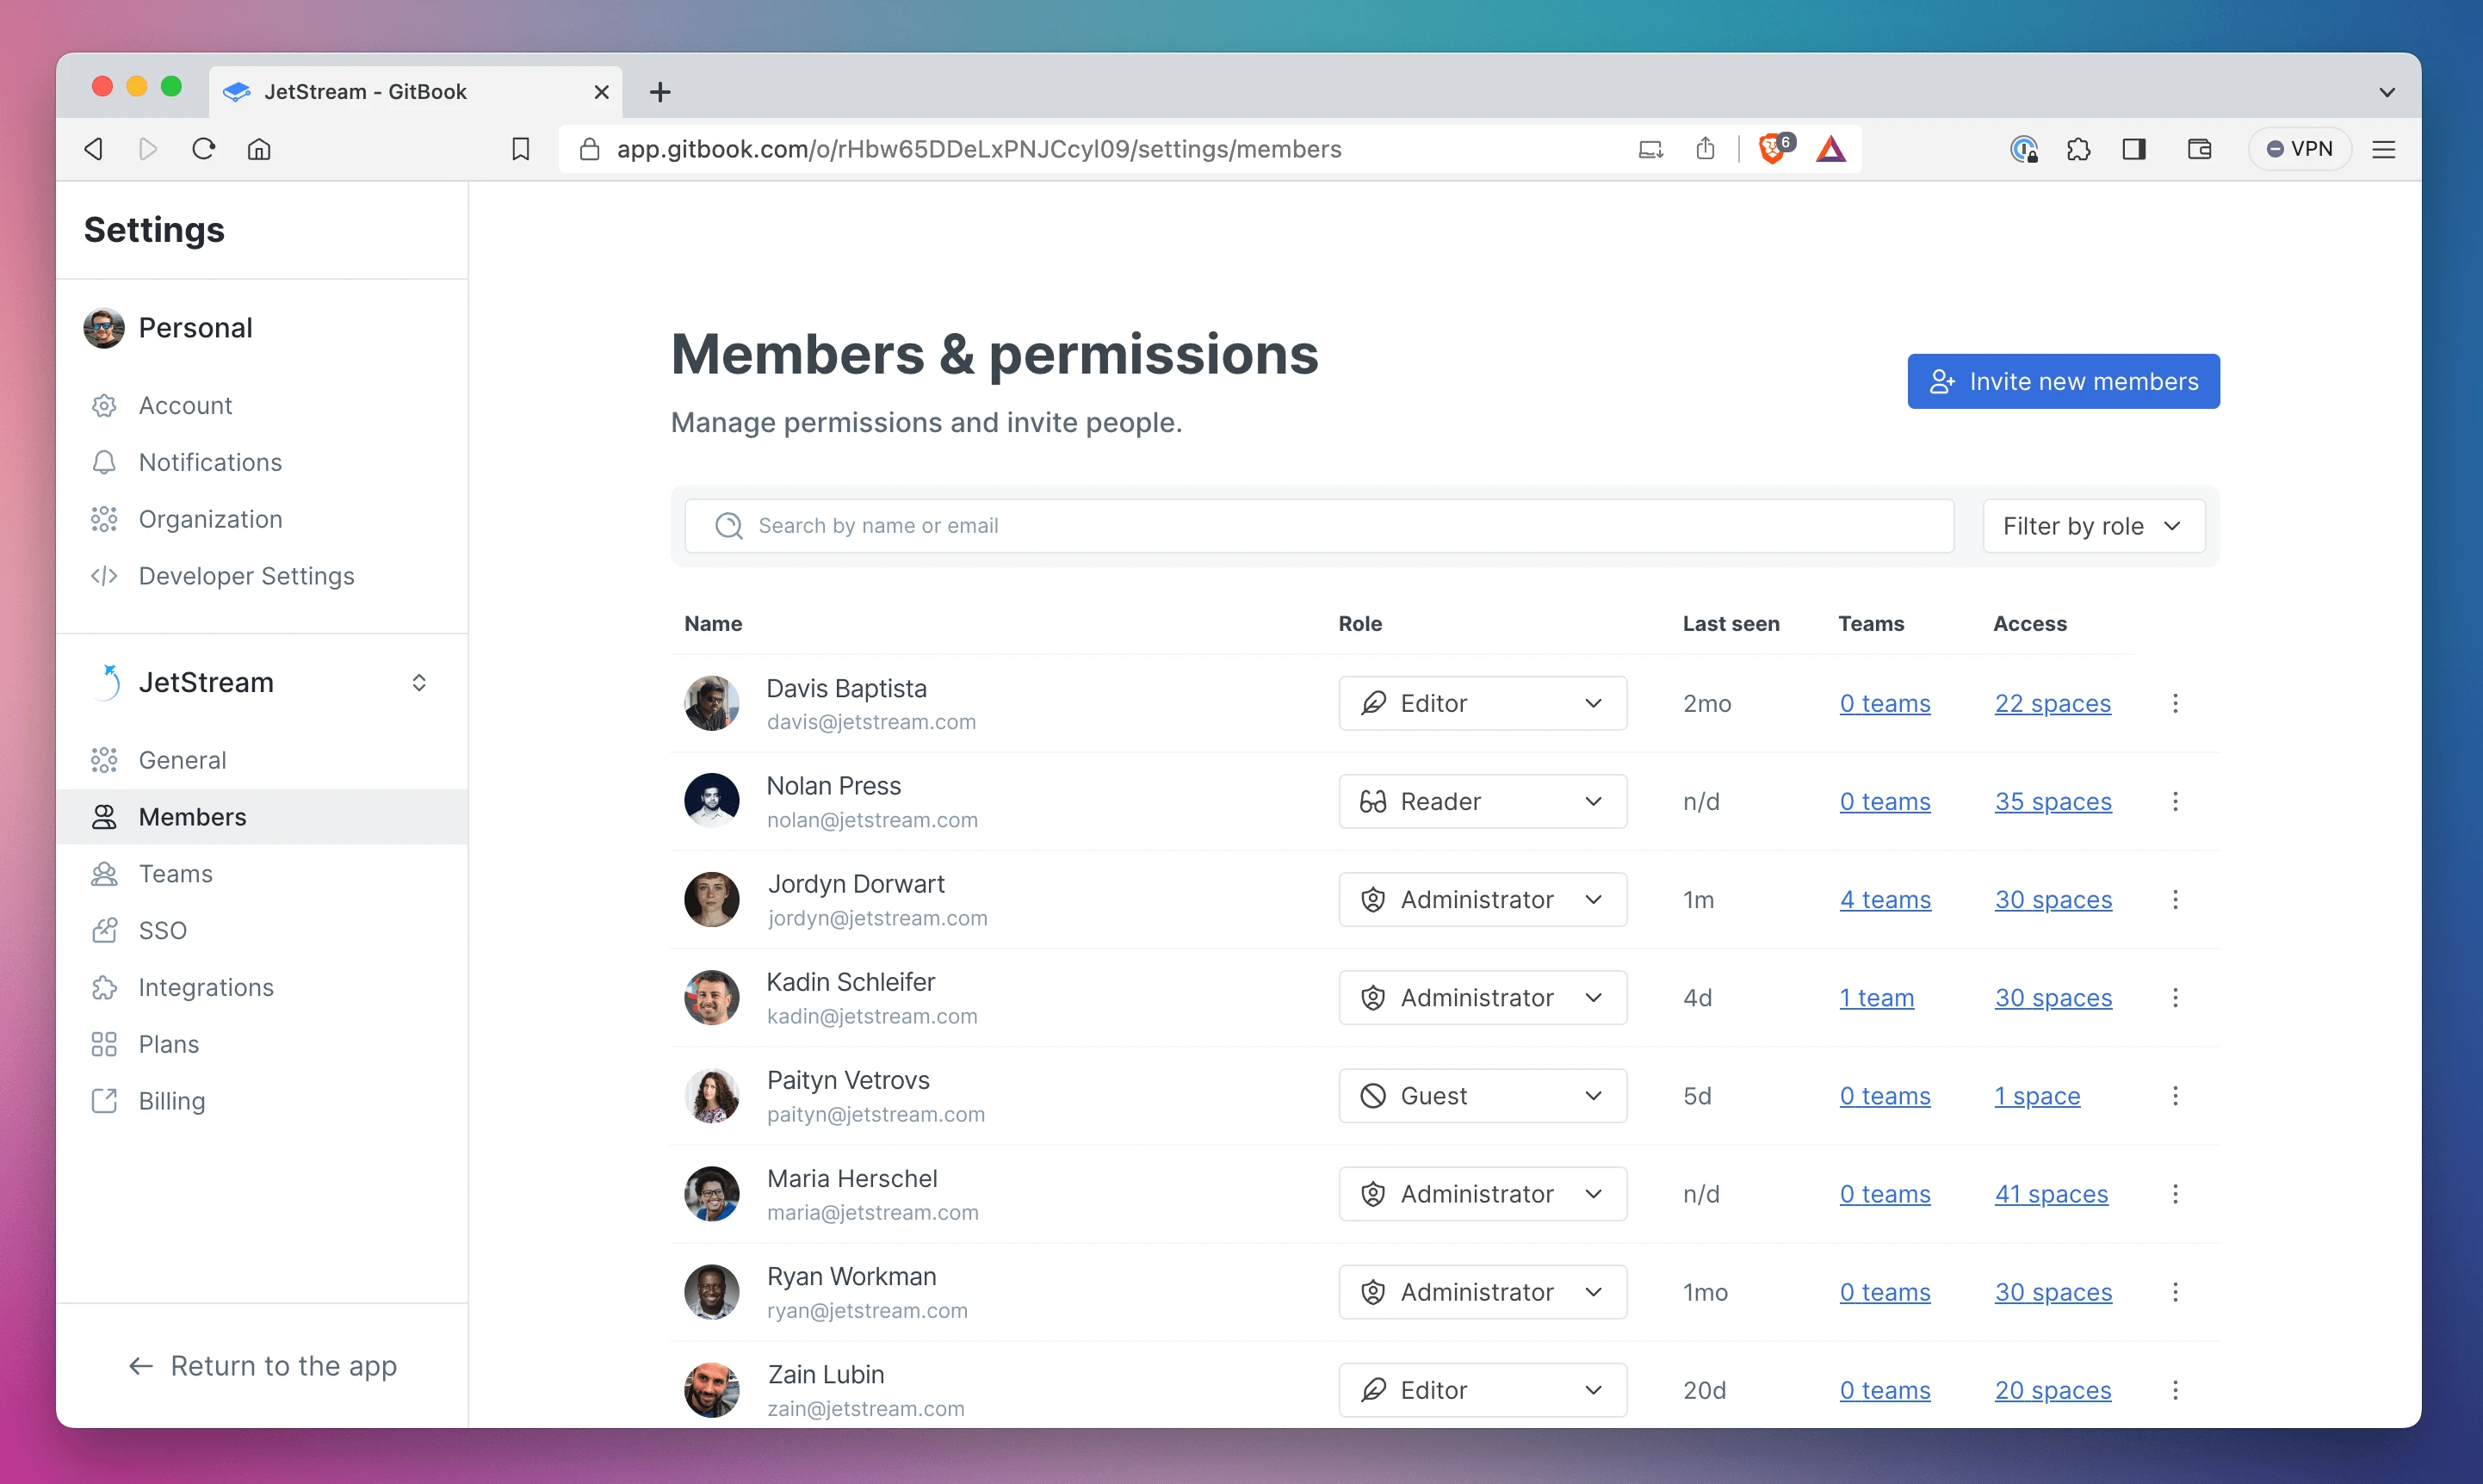Open more options for Jordyn Dorwart
This screenshot has width=2483, height=1484.
click(2175, 899)
